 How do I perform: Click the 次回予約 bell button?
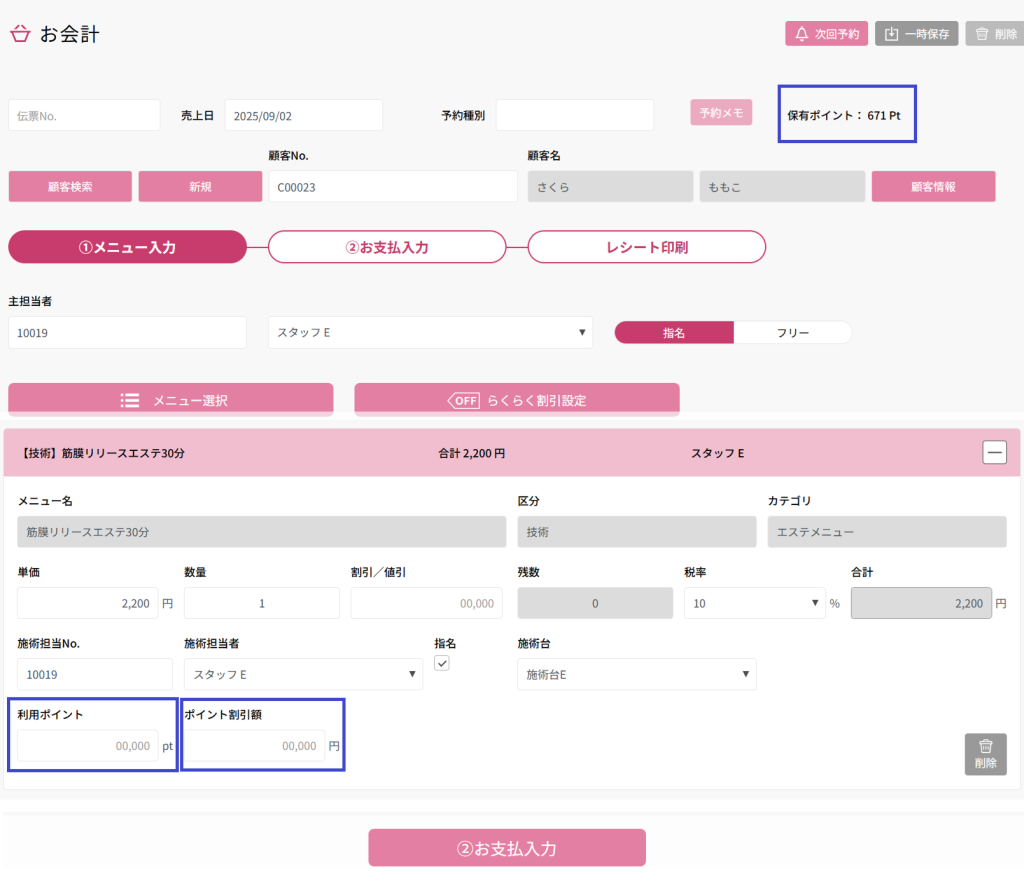click(826, 34)
